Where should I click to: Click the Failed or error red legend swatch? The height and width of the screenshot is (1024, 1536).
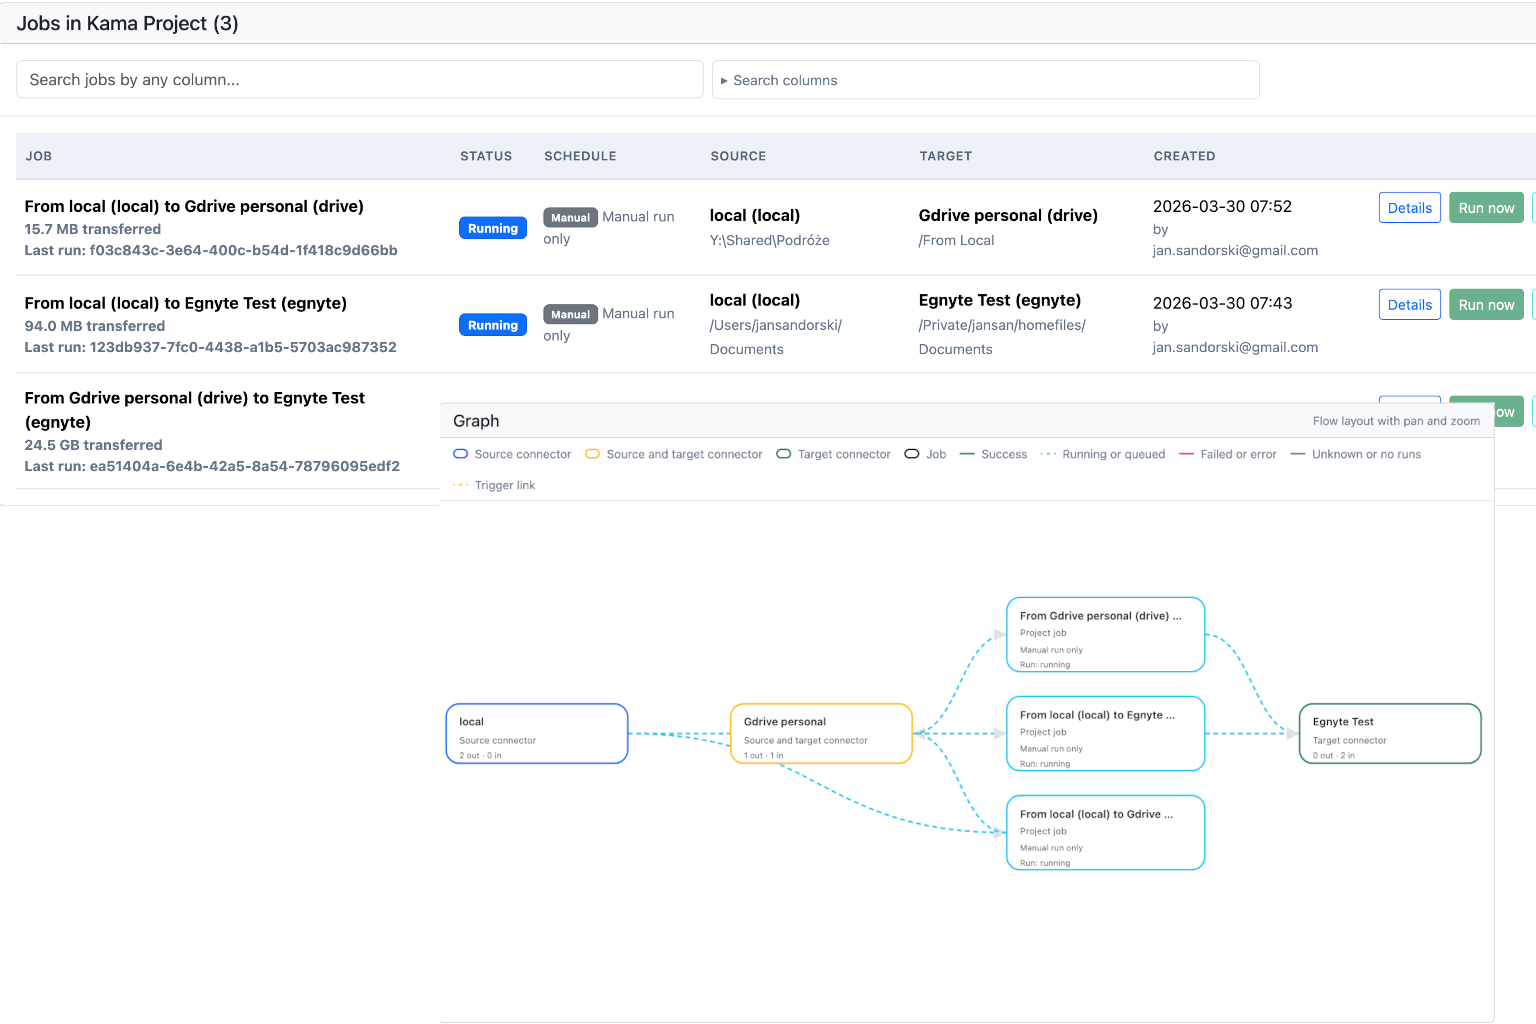1186,454
